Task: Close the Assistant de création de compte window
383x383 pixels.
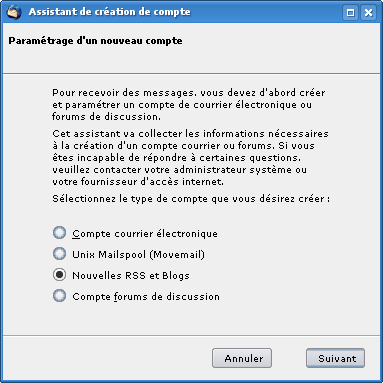Action: click(x=368, y=13)
